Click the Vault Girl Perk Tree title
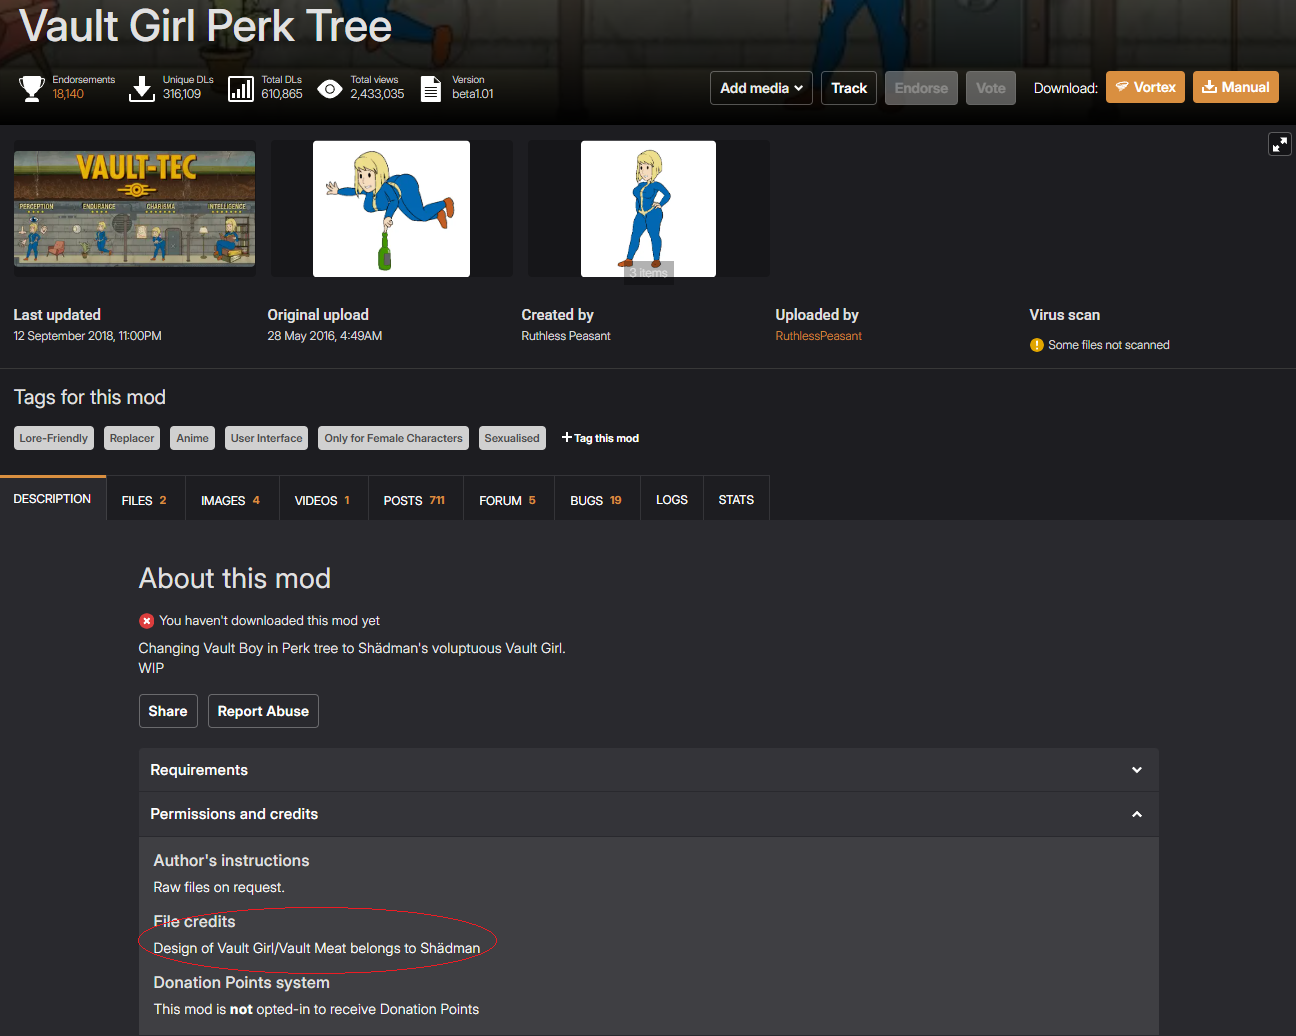Screen dimensions: 1296x1036 click(x=206, y=26)
